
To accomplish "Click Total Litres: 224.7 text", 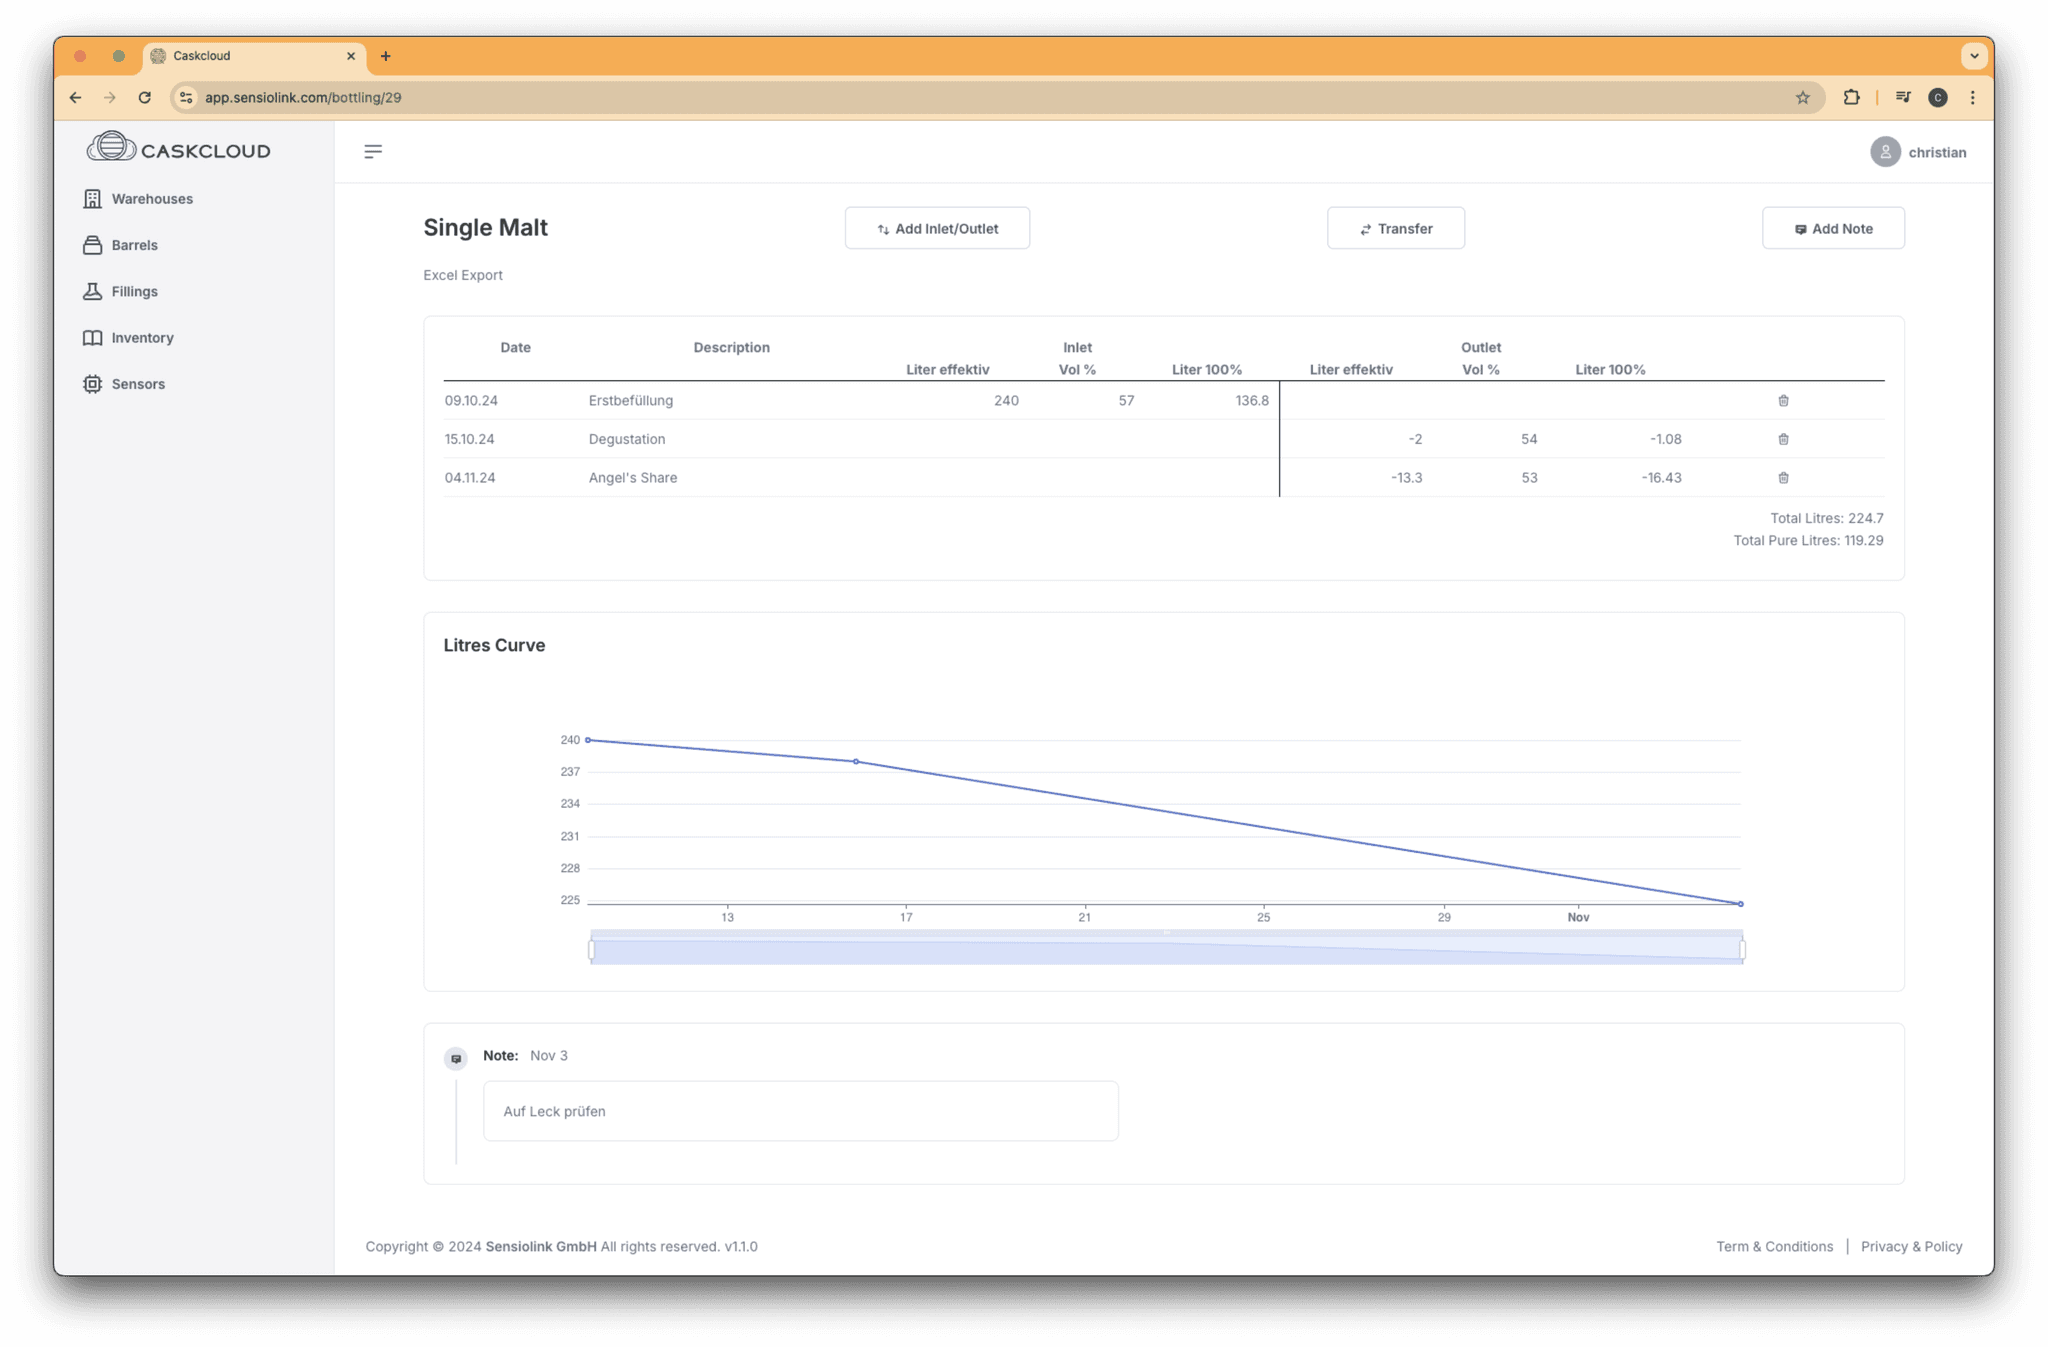I will 1826,518.
